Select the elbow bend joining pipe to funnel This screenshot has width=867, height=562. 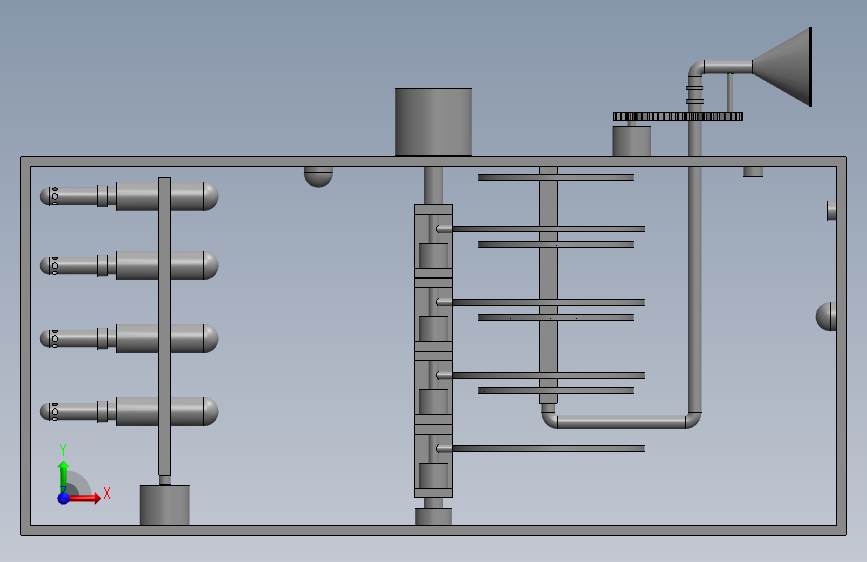[x=697, y=70]
